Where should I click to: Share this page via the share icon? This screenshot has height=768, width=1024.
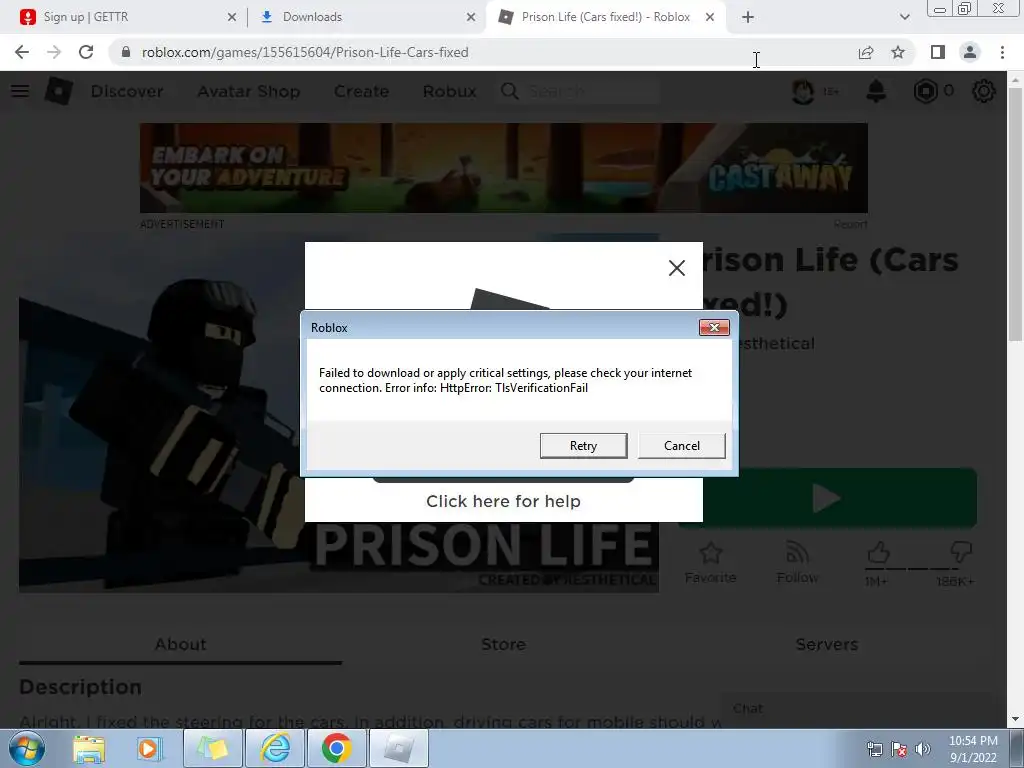(x=866, y=52)
